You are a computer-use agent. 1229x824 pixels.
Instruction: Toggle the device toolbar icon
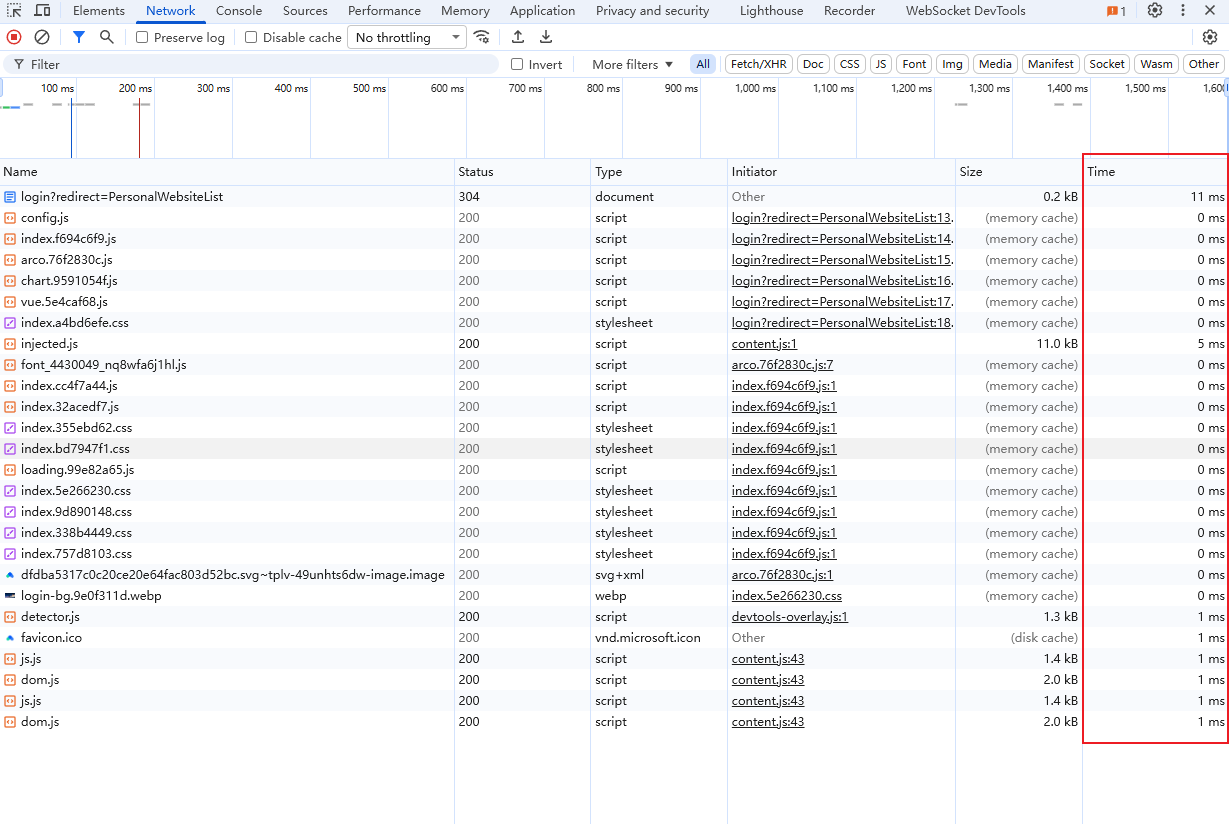pos(43,11)
